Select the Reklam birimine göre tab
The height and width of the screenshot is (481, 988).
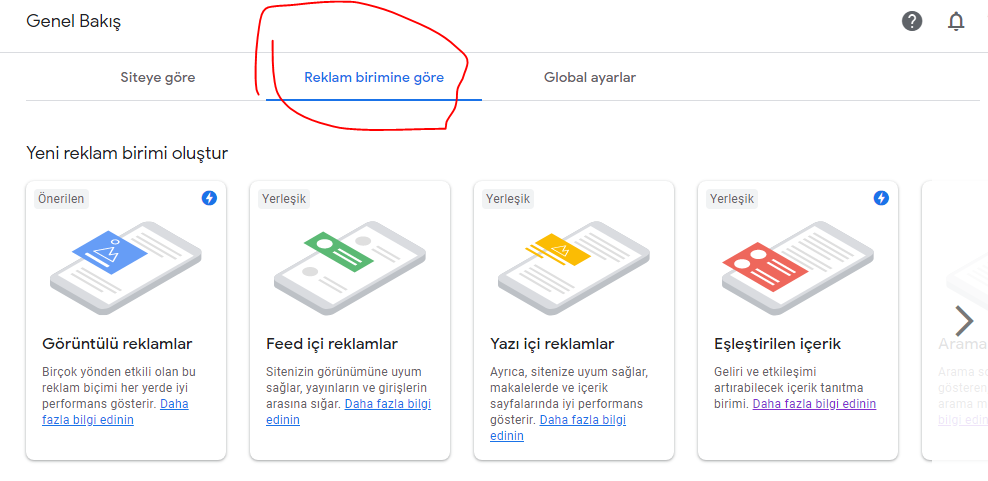click(x=374, y=78)
